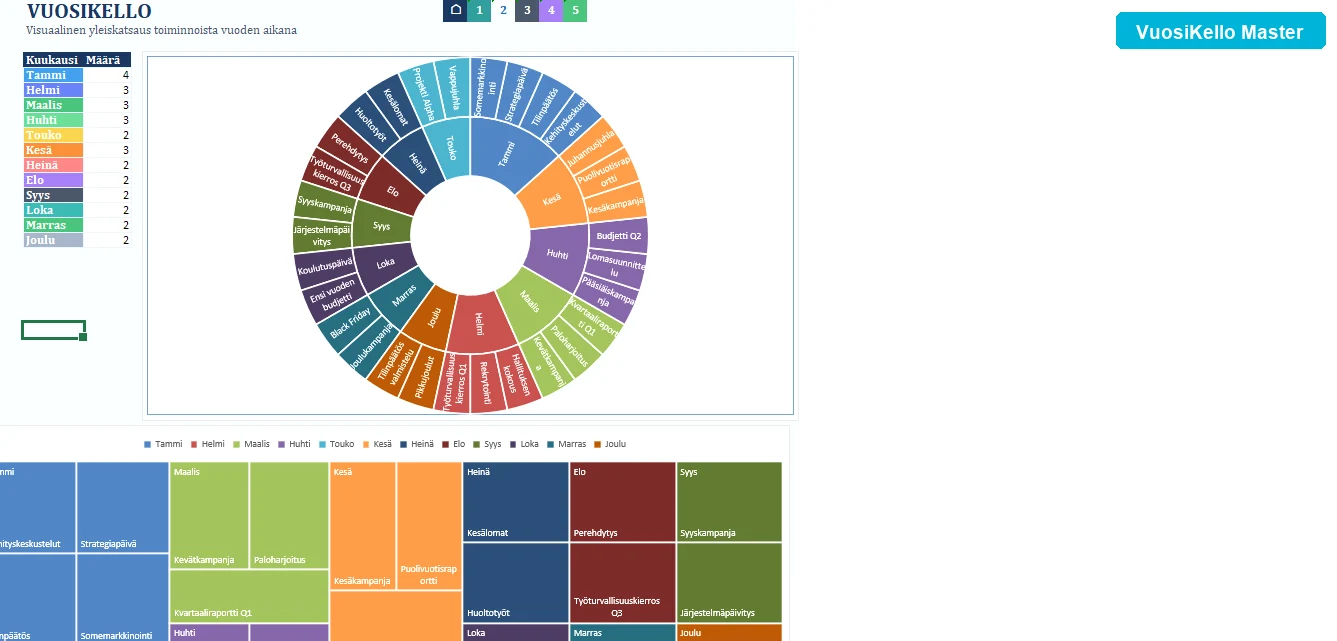Select the Kuukausi table header cell

pos(52,60)
